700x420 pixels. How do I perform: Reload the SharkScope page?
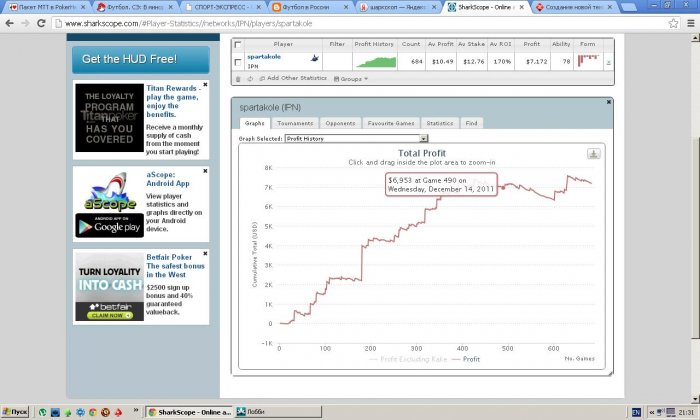click(x=41, y=23)
